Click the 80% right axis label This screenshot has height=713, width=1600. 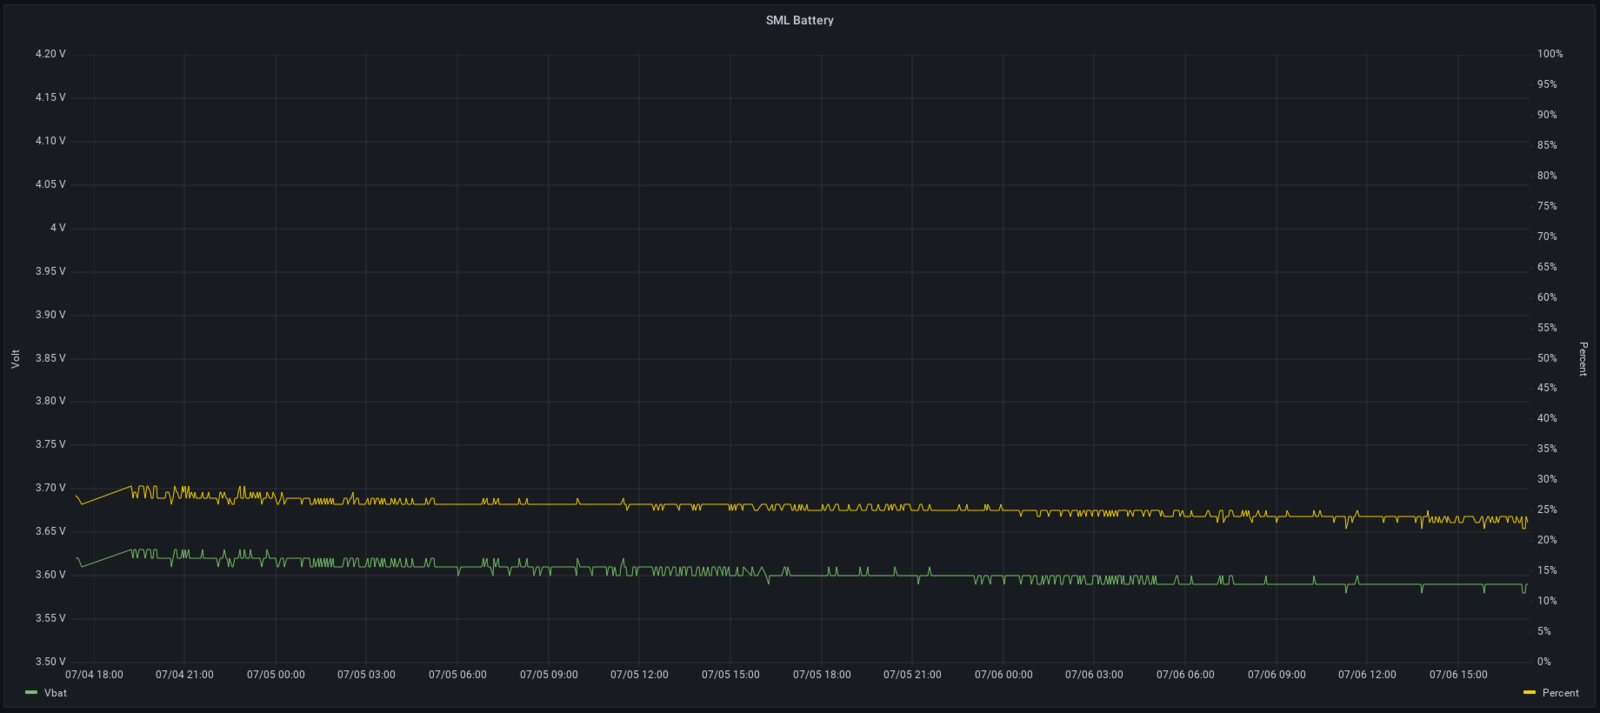1547,176
